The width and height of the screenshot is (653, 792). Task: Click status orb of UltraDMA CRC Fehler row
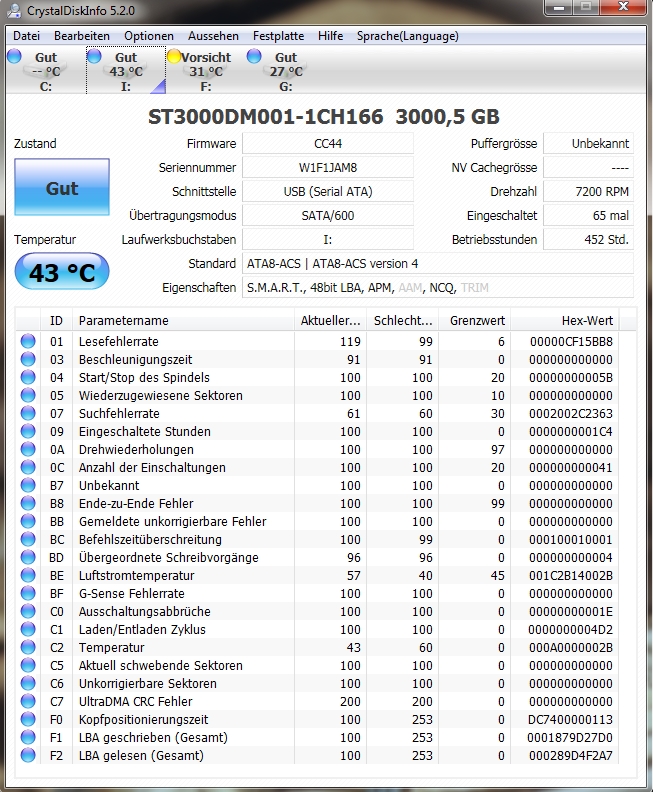coord(28,702)
